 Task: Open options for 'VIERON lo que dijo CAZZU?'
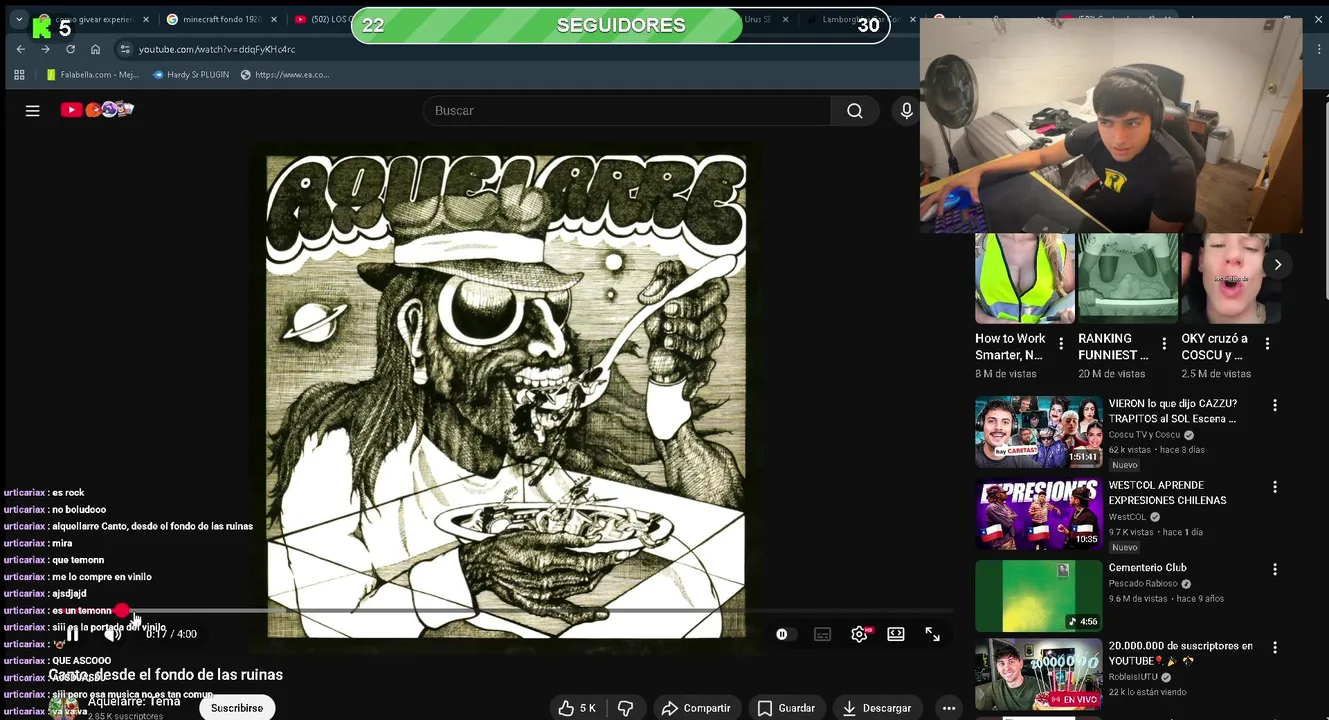[1274, 405]
